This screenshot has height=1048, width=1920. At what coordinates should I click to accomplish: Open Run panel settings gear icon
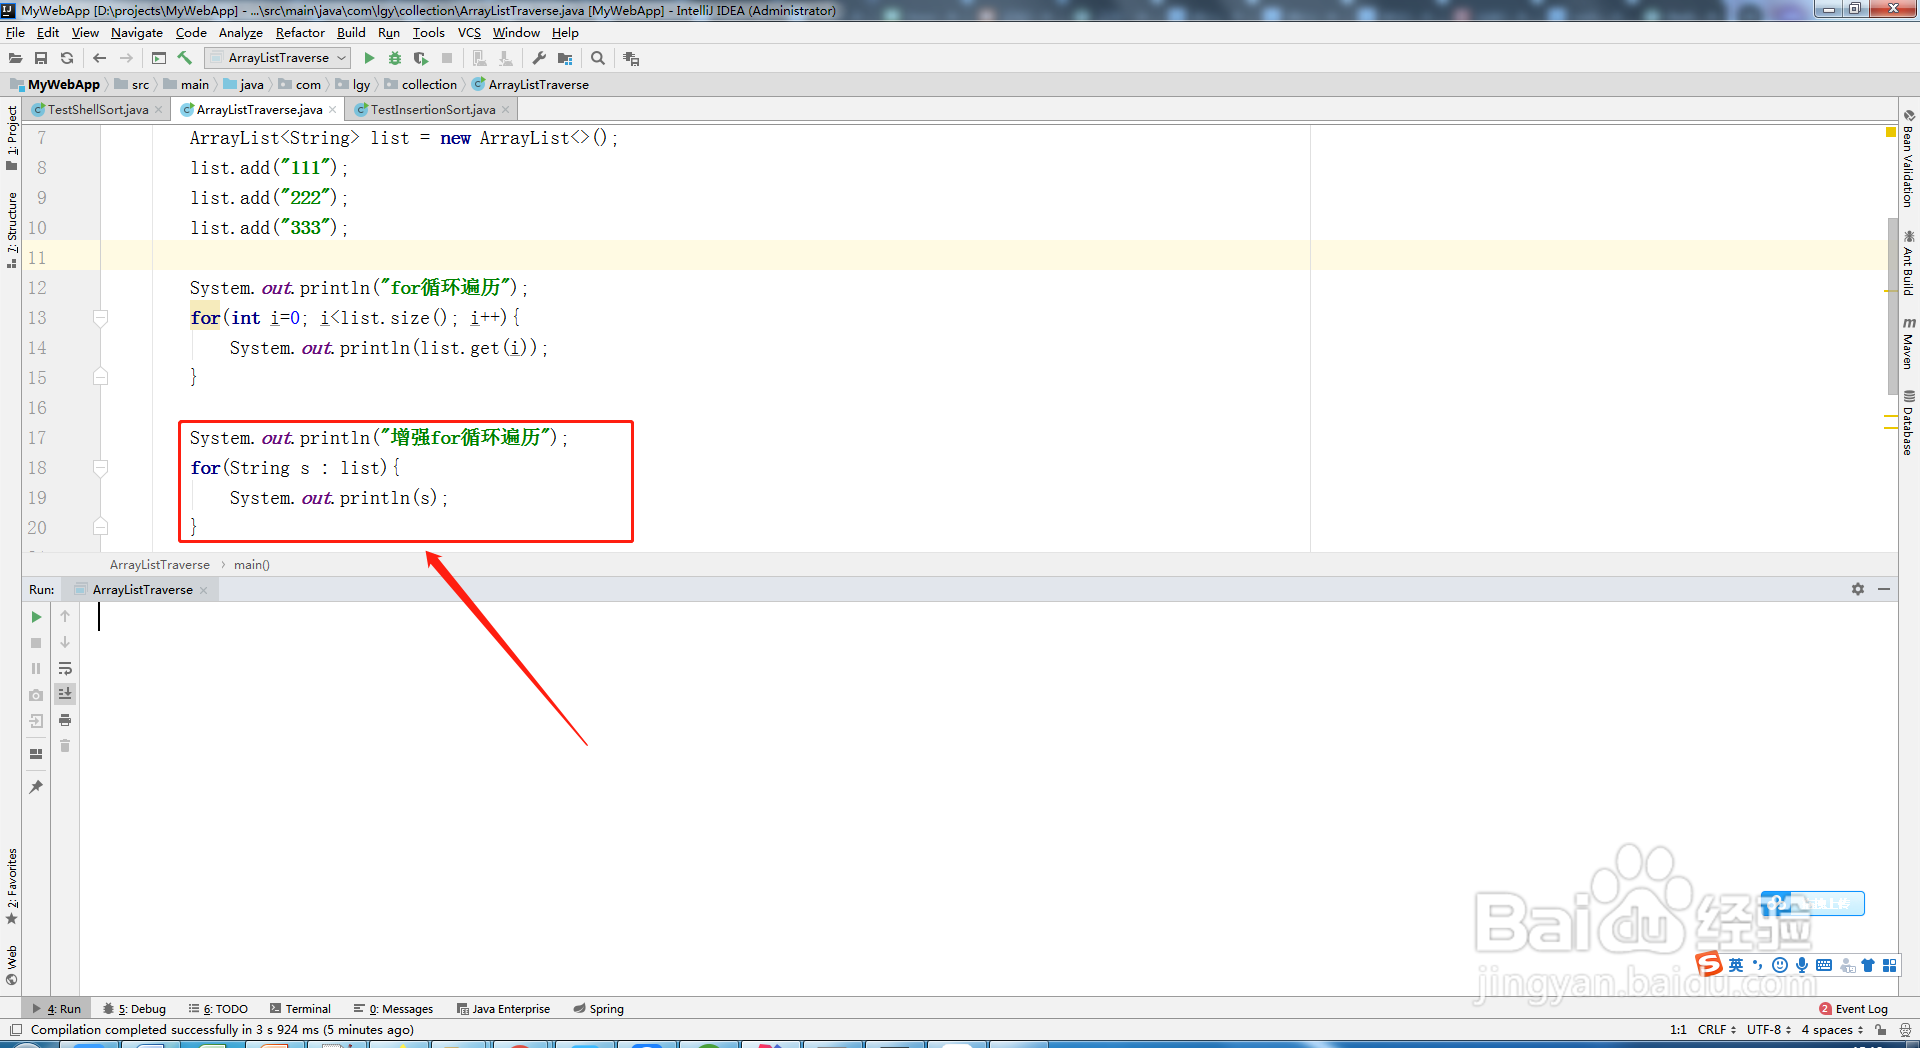tap(1858, 589)
